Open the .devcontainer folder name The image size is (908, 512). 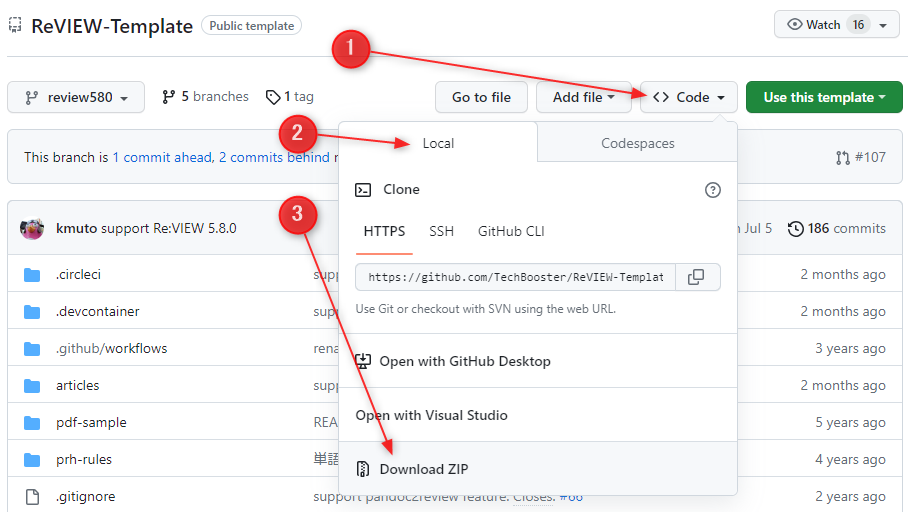click(x=98, y=312)
